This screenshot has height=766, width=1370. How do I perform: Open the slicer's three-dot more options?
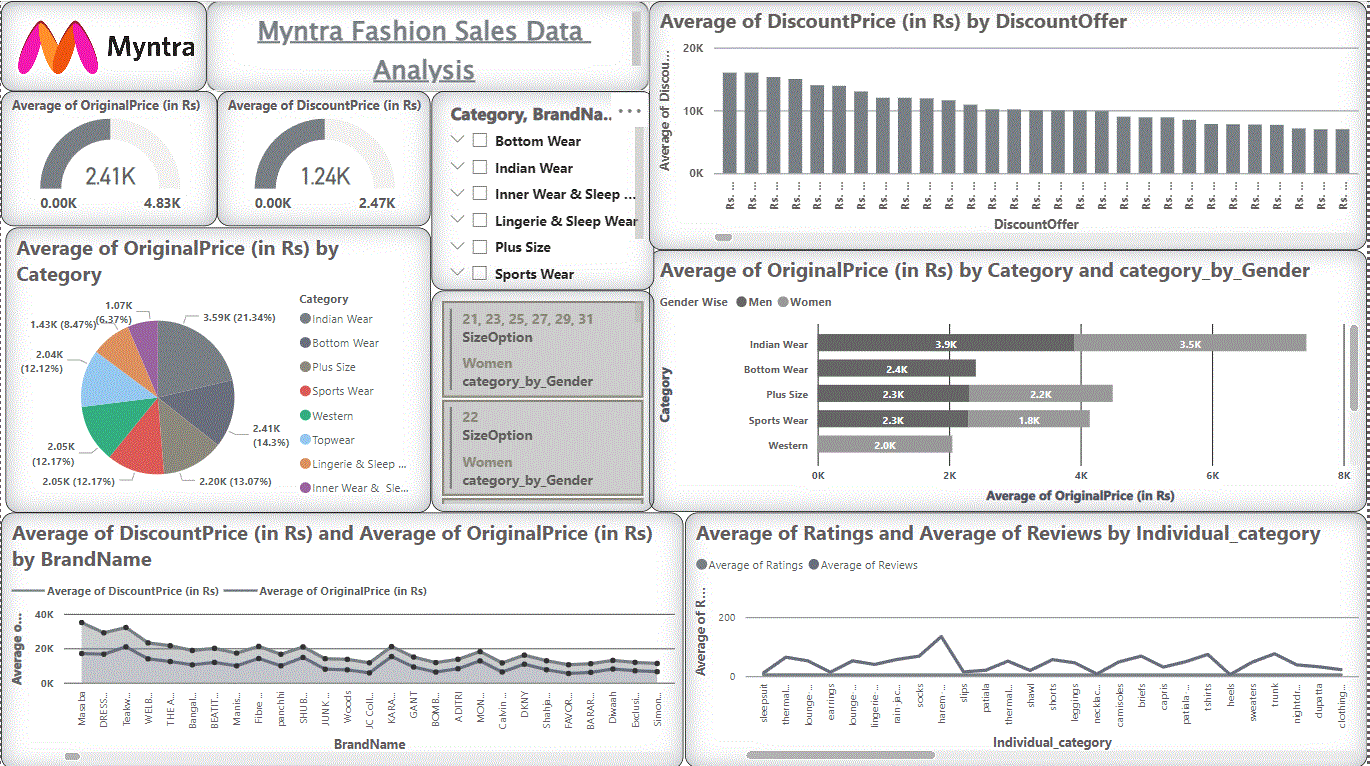[x=629, y=112]
